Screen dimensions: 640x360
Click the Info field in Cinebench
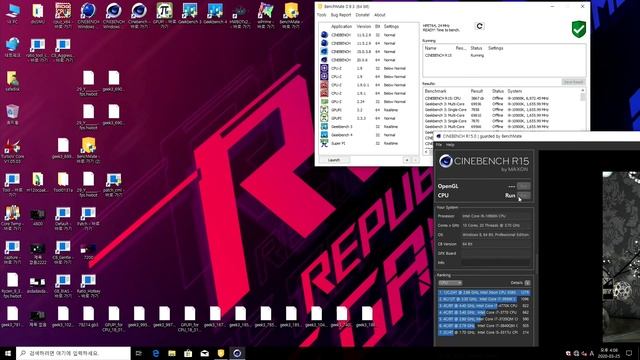496,262
